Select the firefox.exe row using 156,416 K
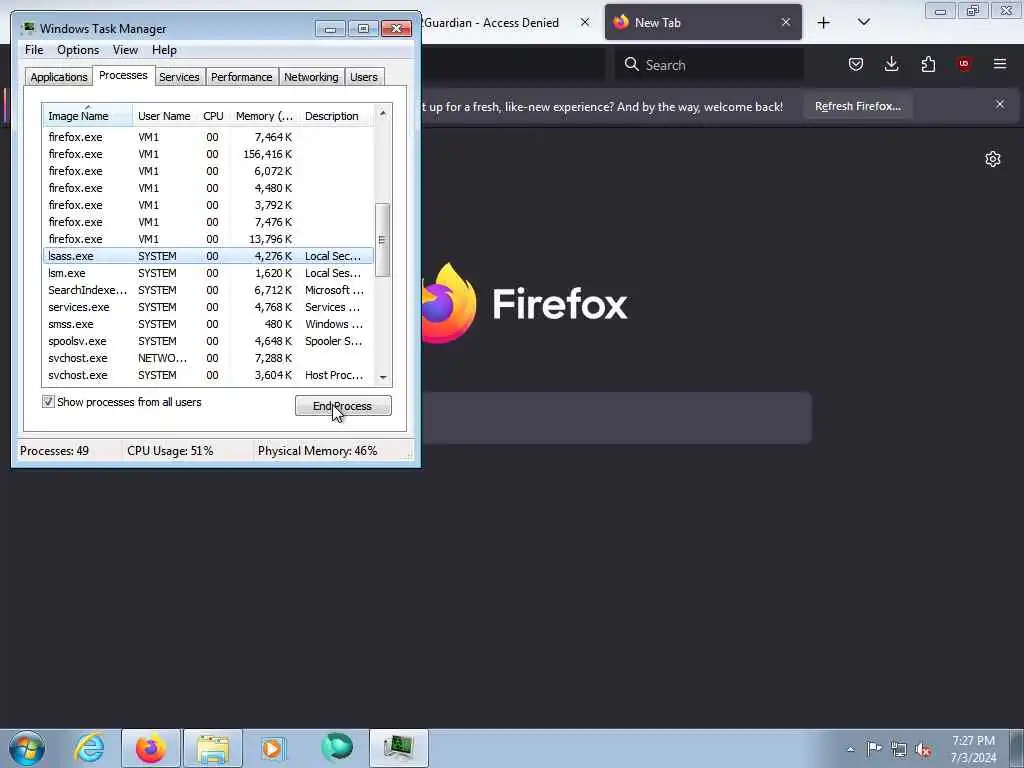The height and width of the screenshot is (768, 1024). pos(208,154)
